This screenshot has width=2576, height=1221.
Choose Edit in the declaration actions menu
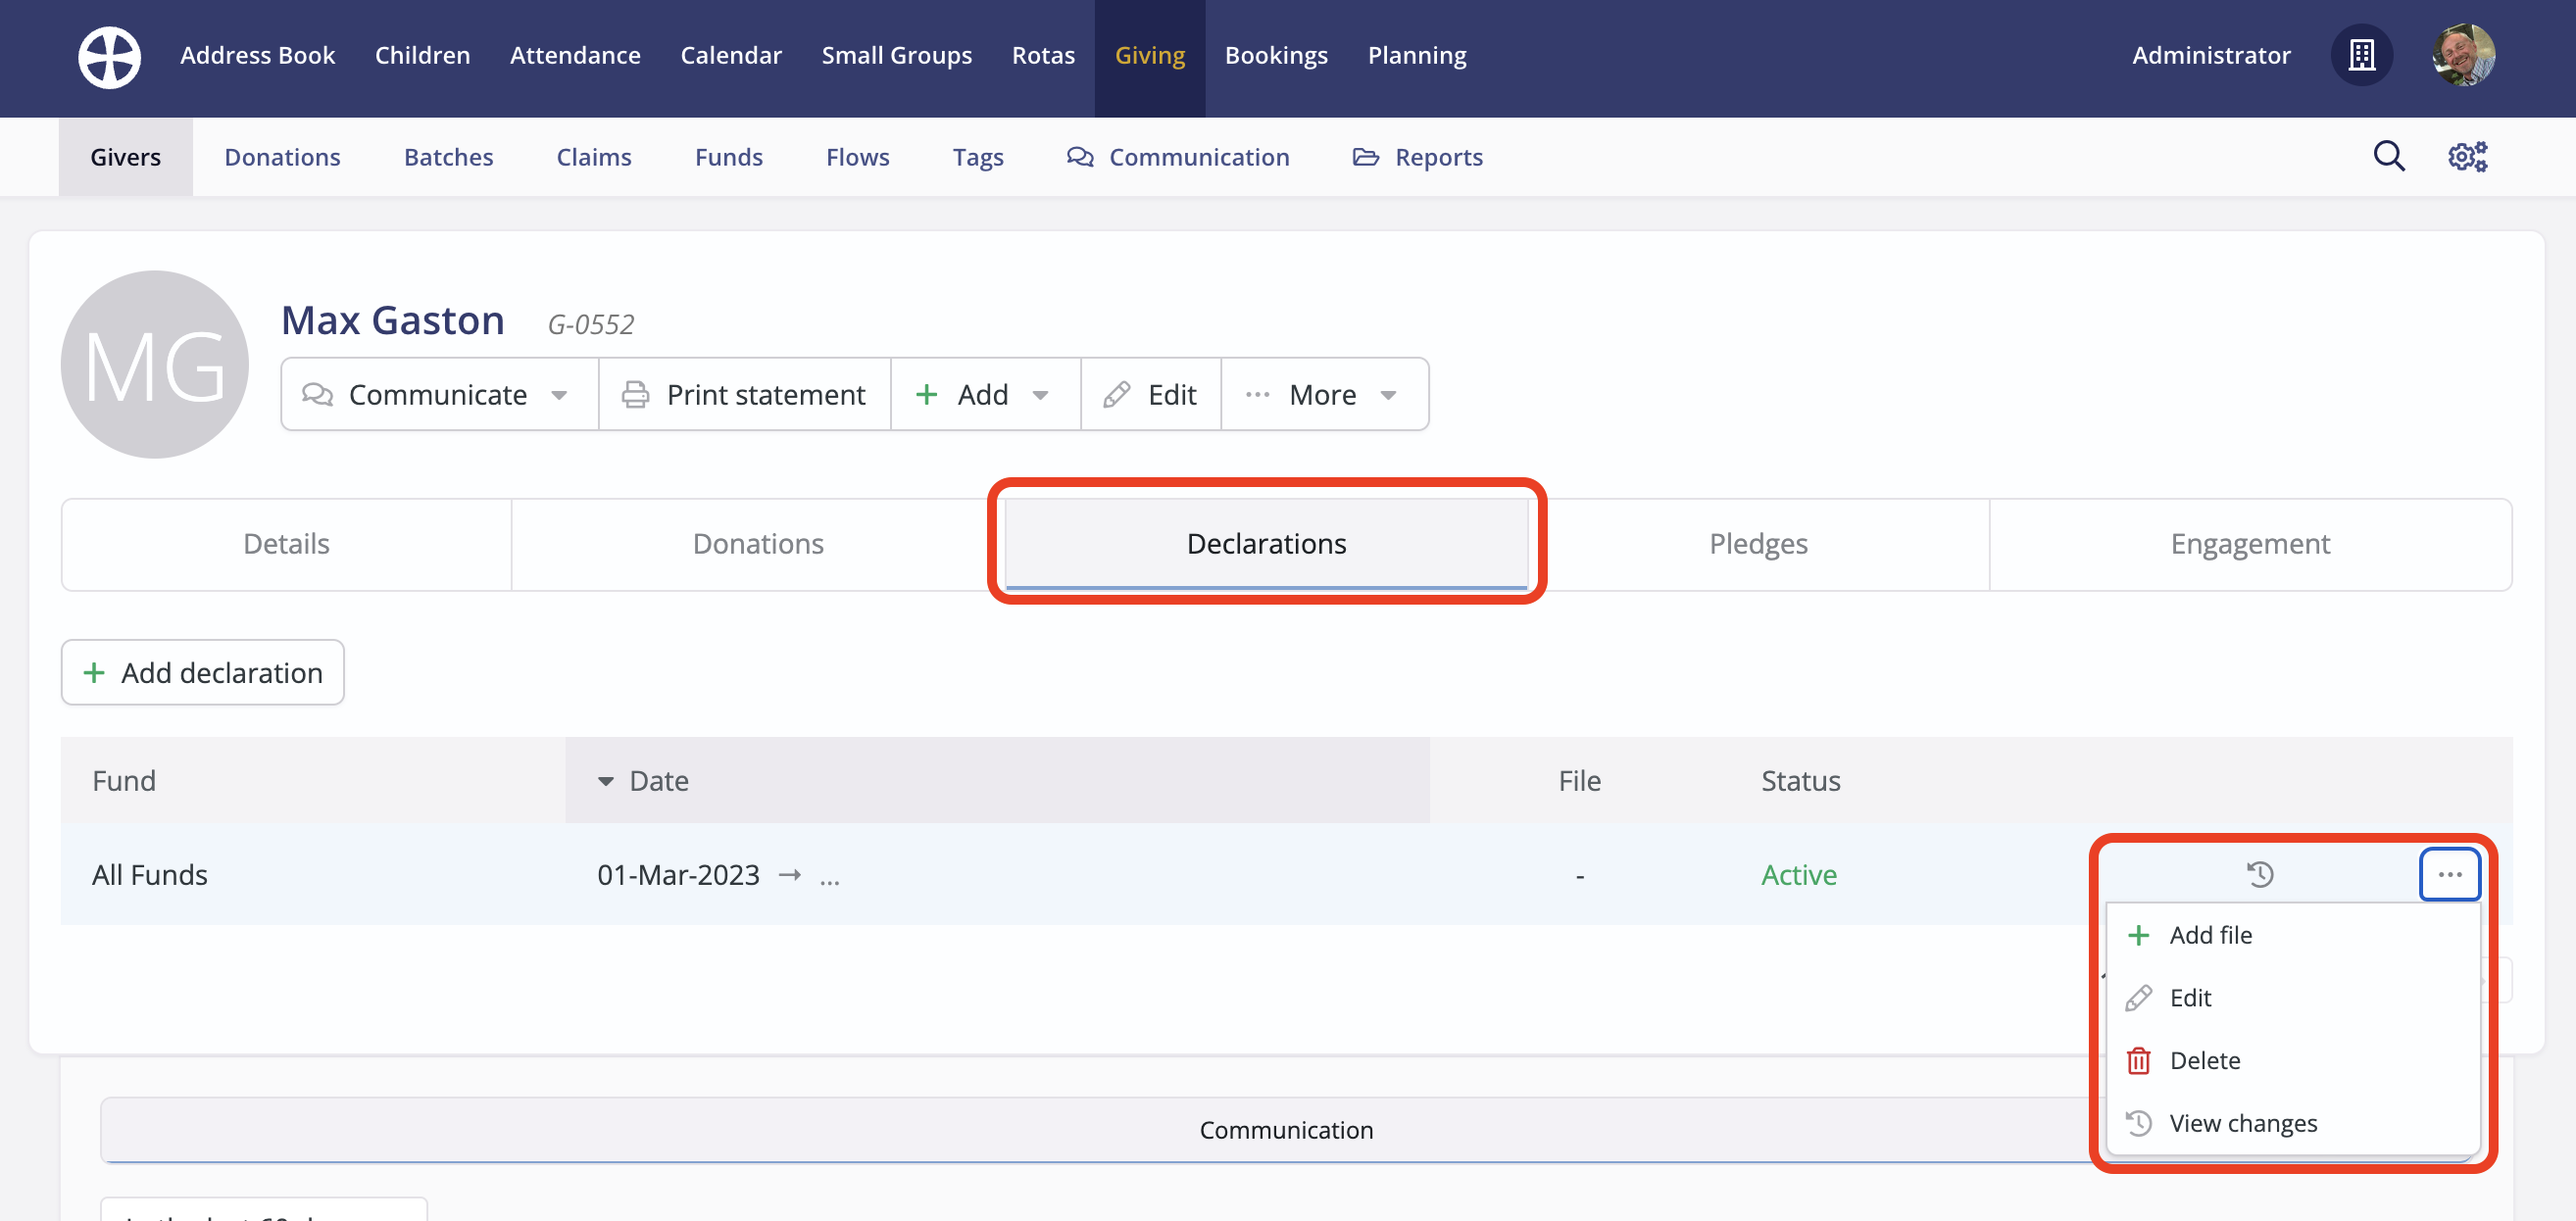click(x=2189, y=997)
